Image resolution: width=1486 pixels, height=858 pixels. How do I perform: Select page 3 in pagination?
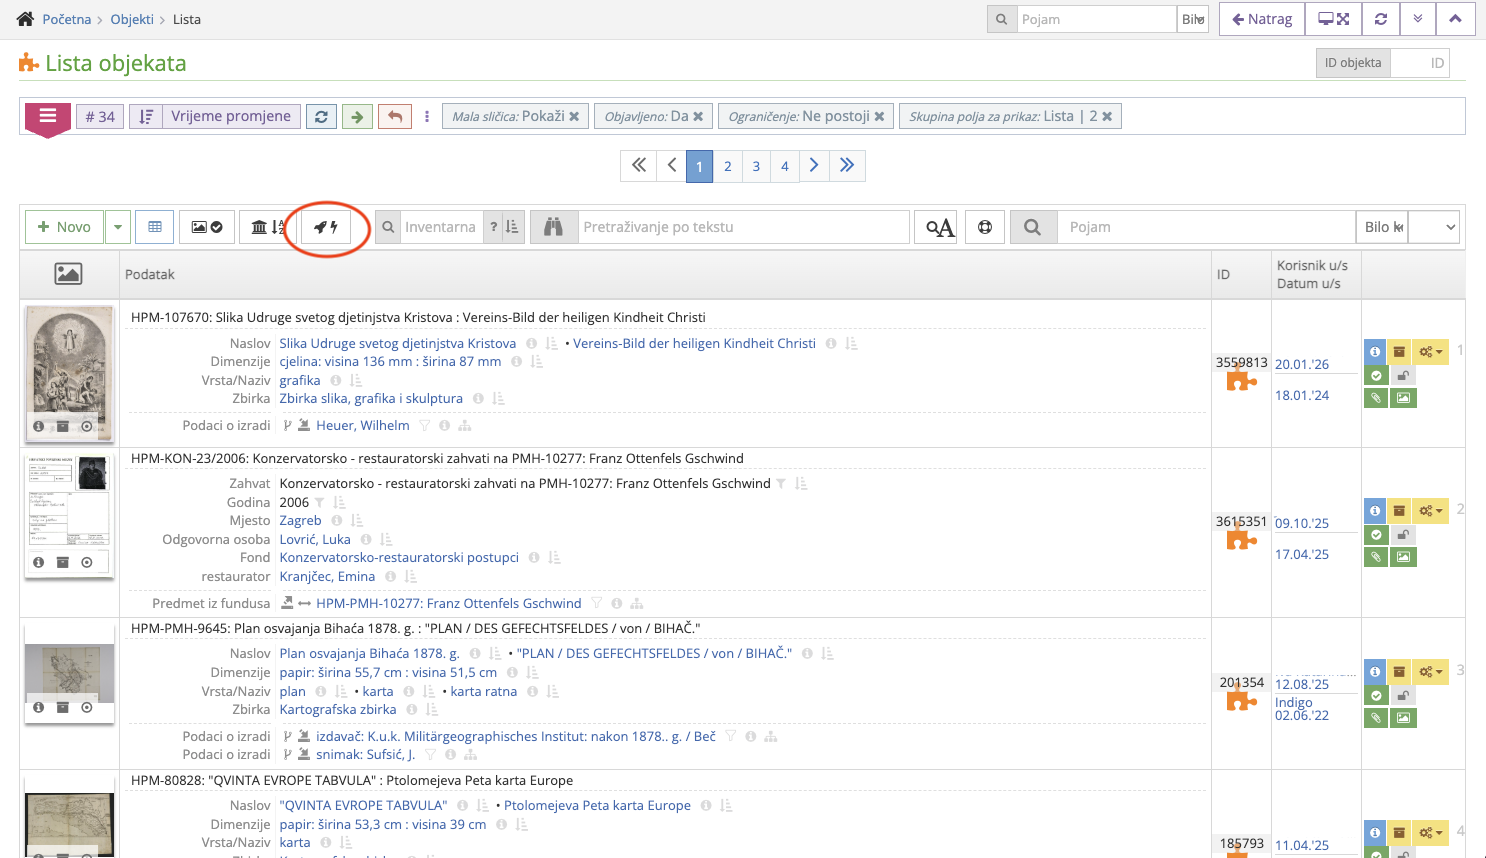click(756, 166)
